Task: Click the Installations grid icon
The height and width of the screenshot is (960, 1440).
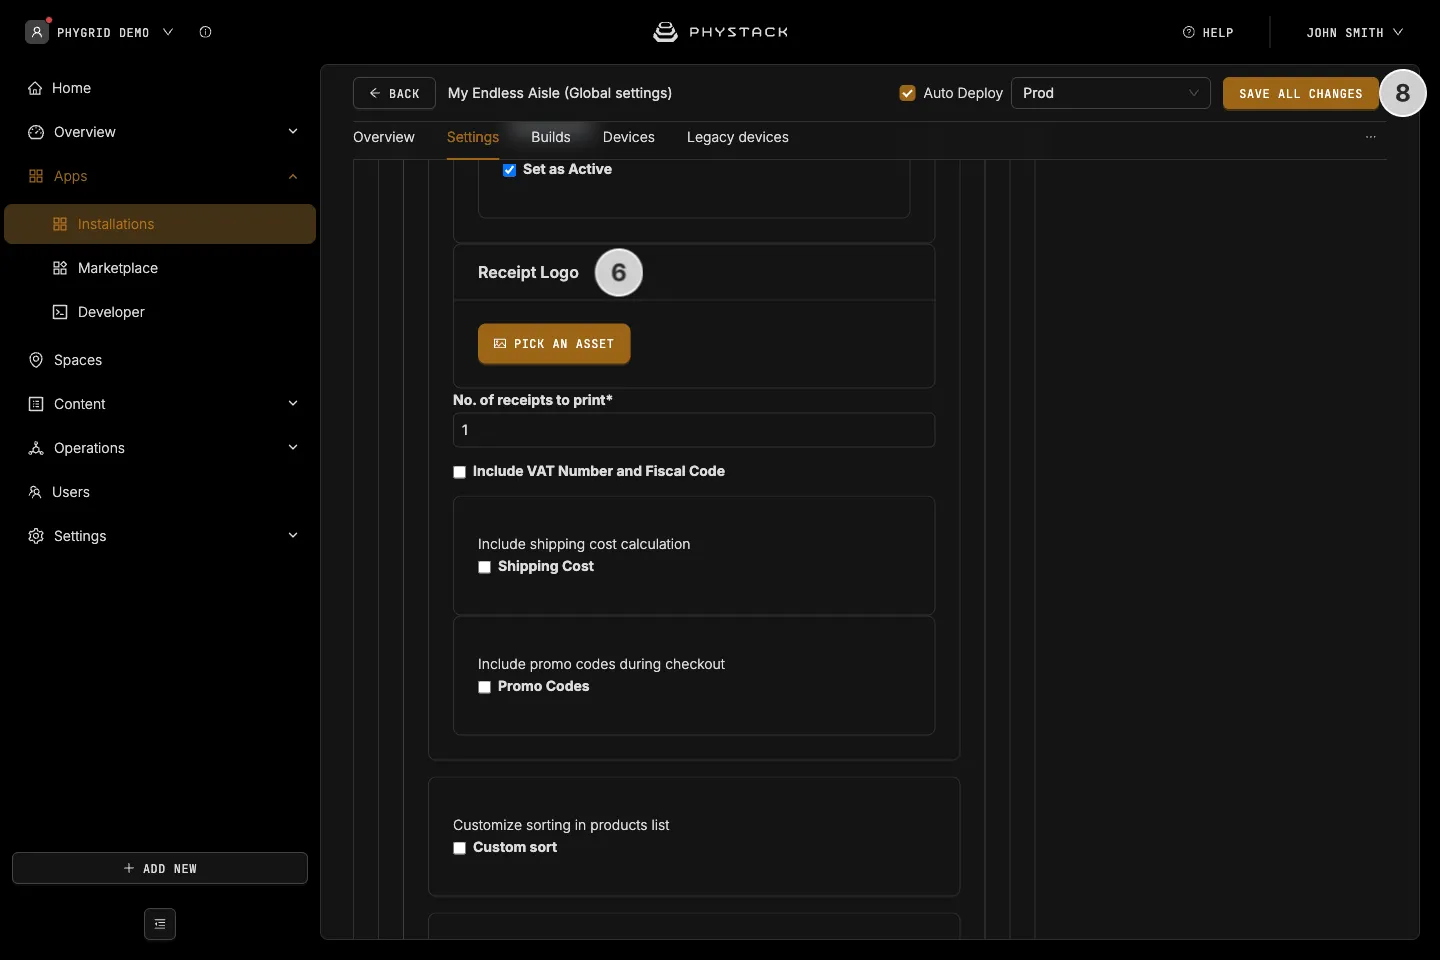Action: coord(60,224)
